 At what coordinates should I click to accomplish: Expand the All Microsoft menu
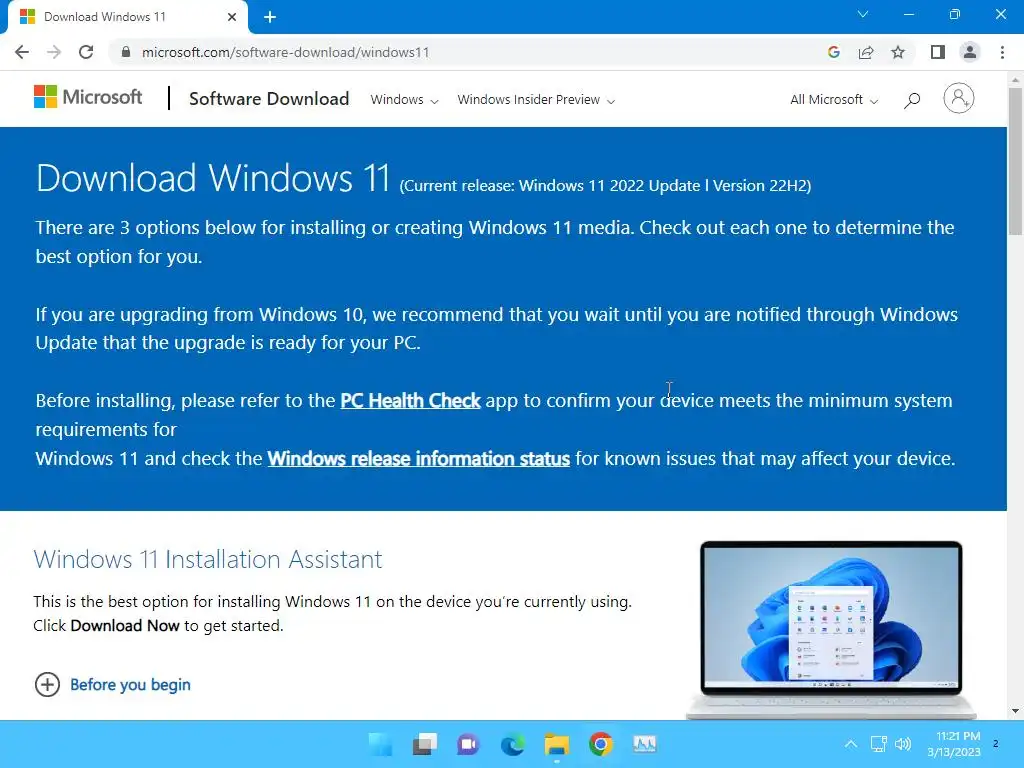834,100
